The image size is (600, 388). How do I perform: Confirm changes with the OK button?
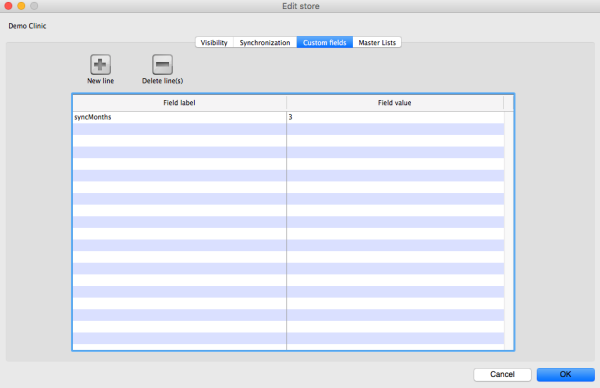(566, 375)
